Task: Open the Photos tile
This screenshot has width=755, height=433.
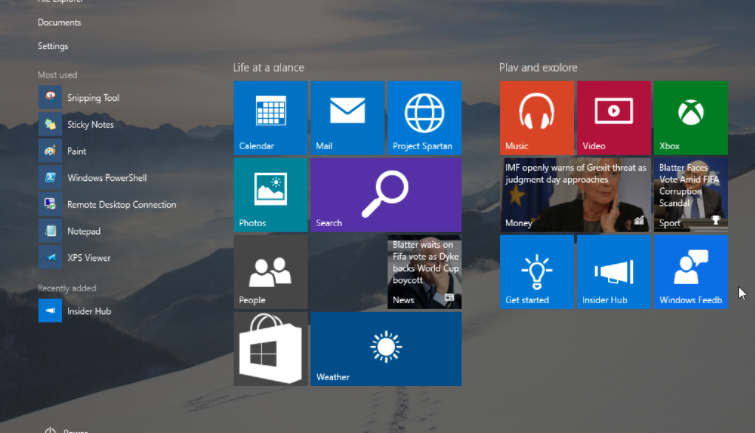Action: click(270, 195)
